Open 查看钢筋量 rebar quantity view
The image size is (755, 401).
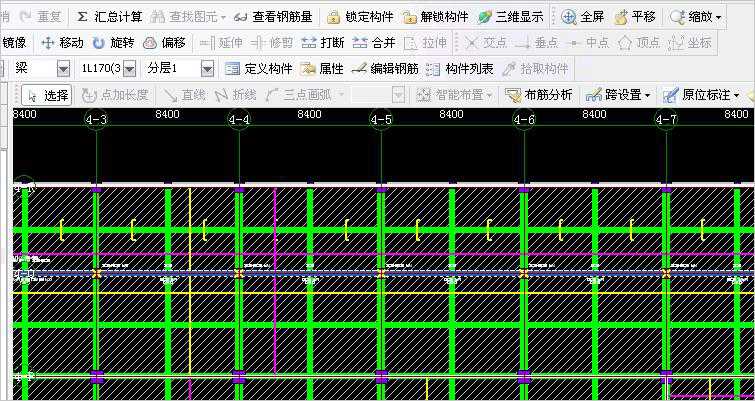tap(273, 17)
